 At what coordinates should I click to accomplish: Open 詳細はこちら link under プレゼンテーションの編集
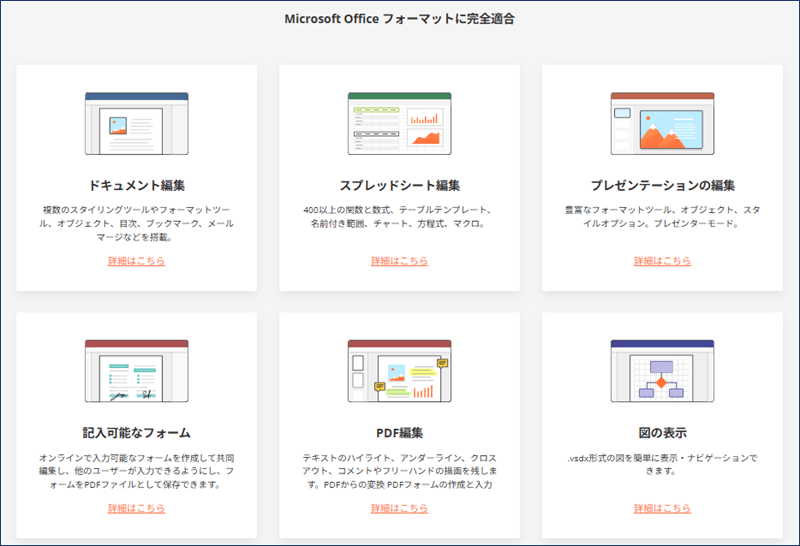(x=662, y=261)
